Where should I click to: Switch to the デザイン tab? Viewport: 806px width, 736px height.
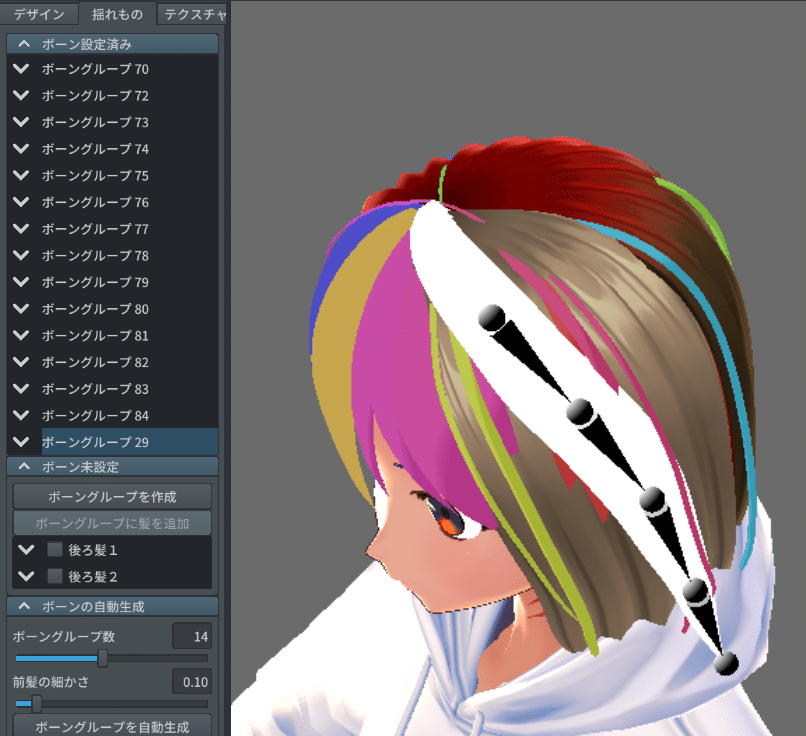click(x=39, y=13)
